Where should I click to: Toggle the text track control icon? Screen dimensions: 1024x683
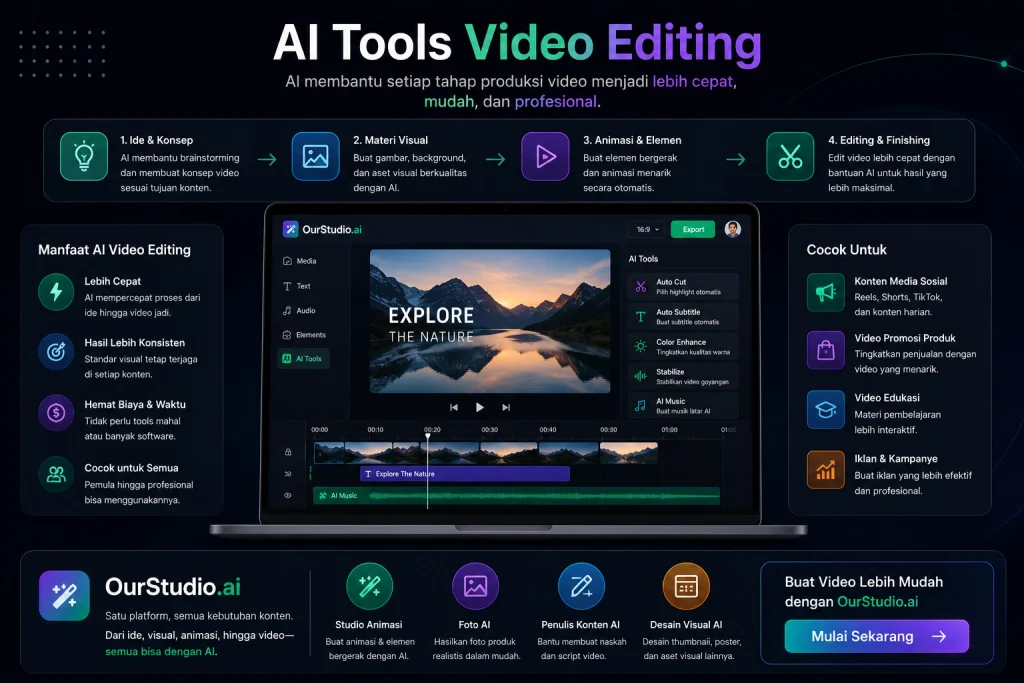point(288,474)
